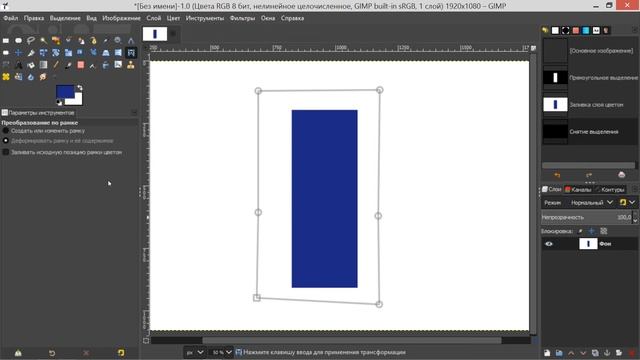The width and height of the screenshot is (640, 360).
Task: Select the pink Eraser tool
Action: 81,65
